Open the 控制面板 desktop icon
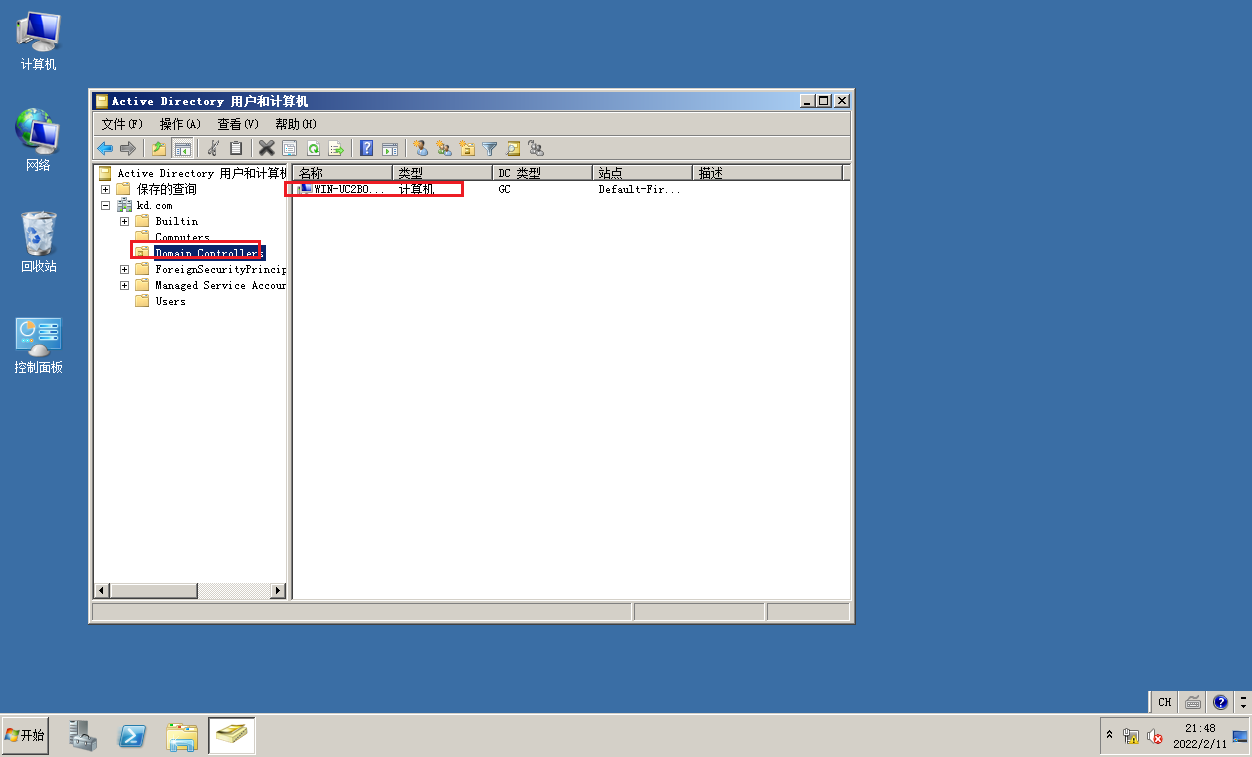 [x=39, y=346]
